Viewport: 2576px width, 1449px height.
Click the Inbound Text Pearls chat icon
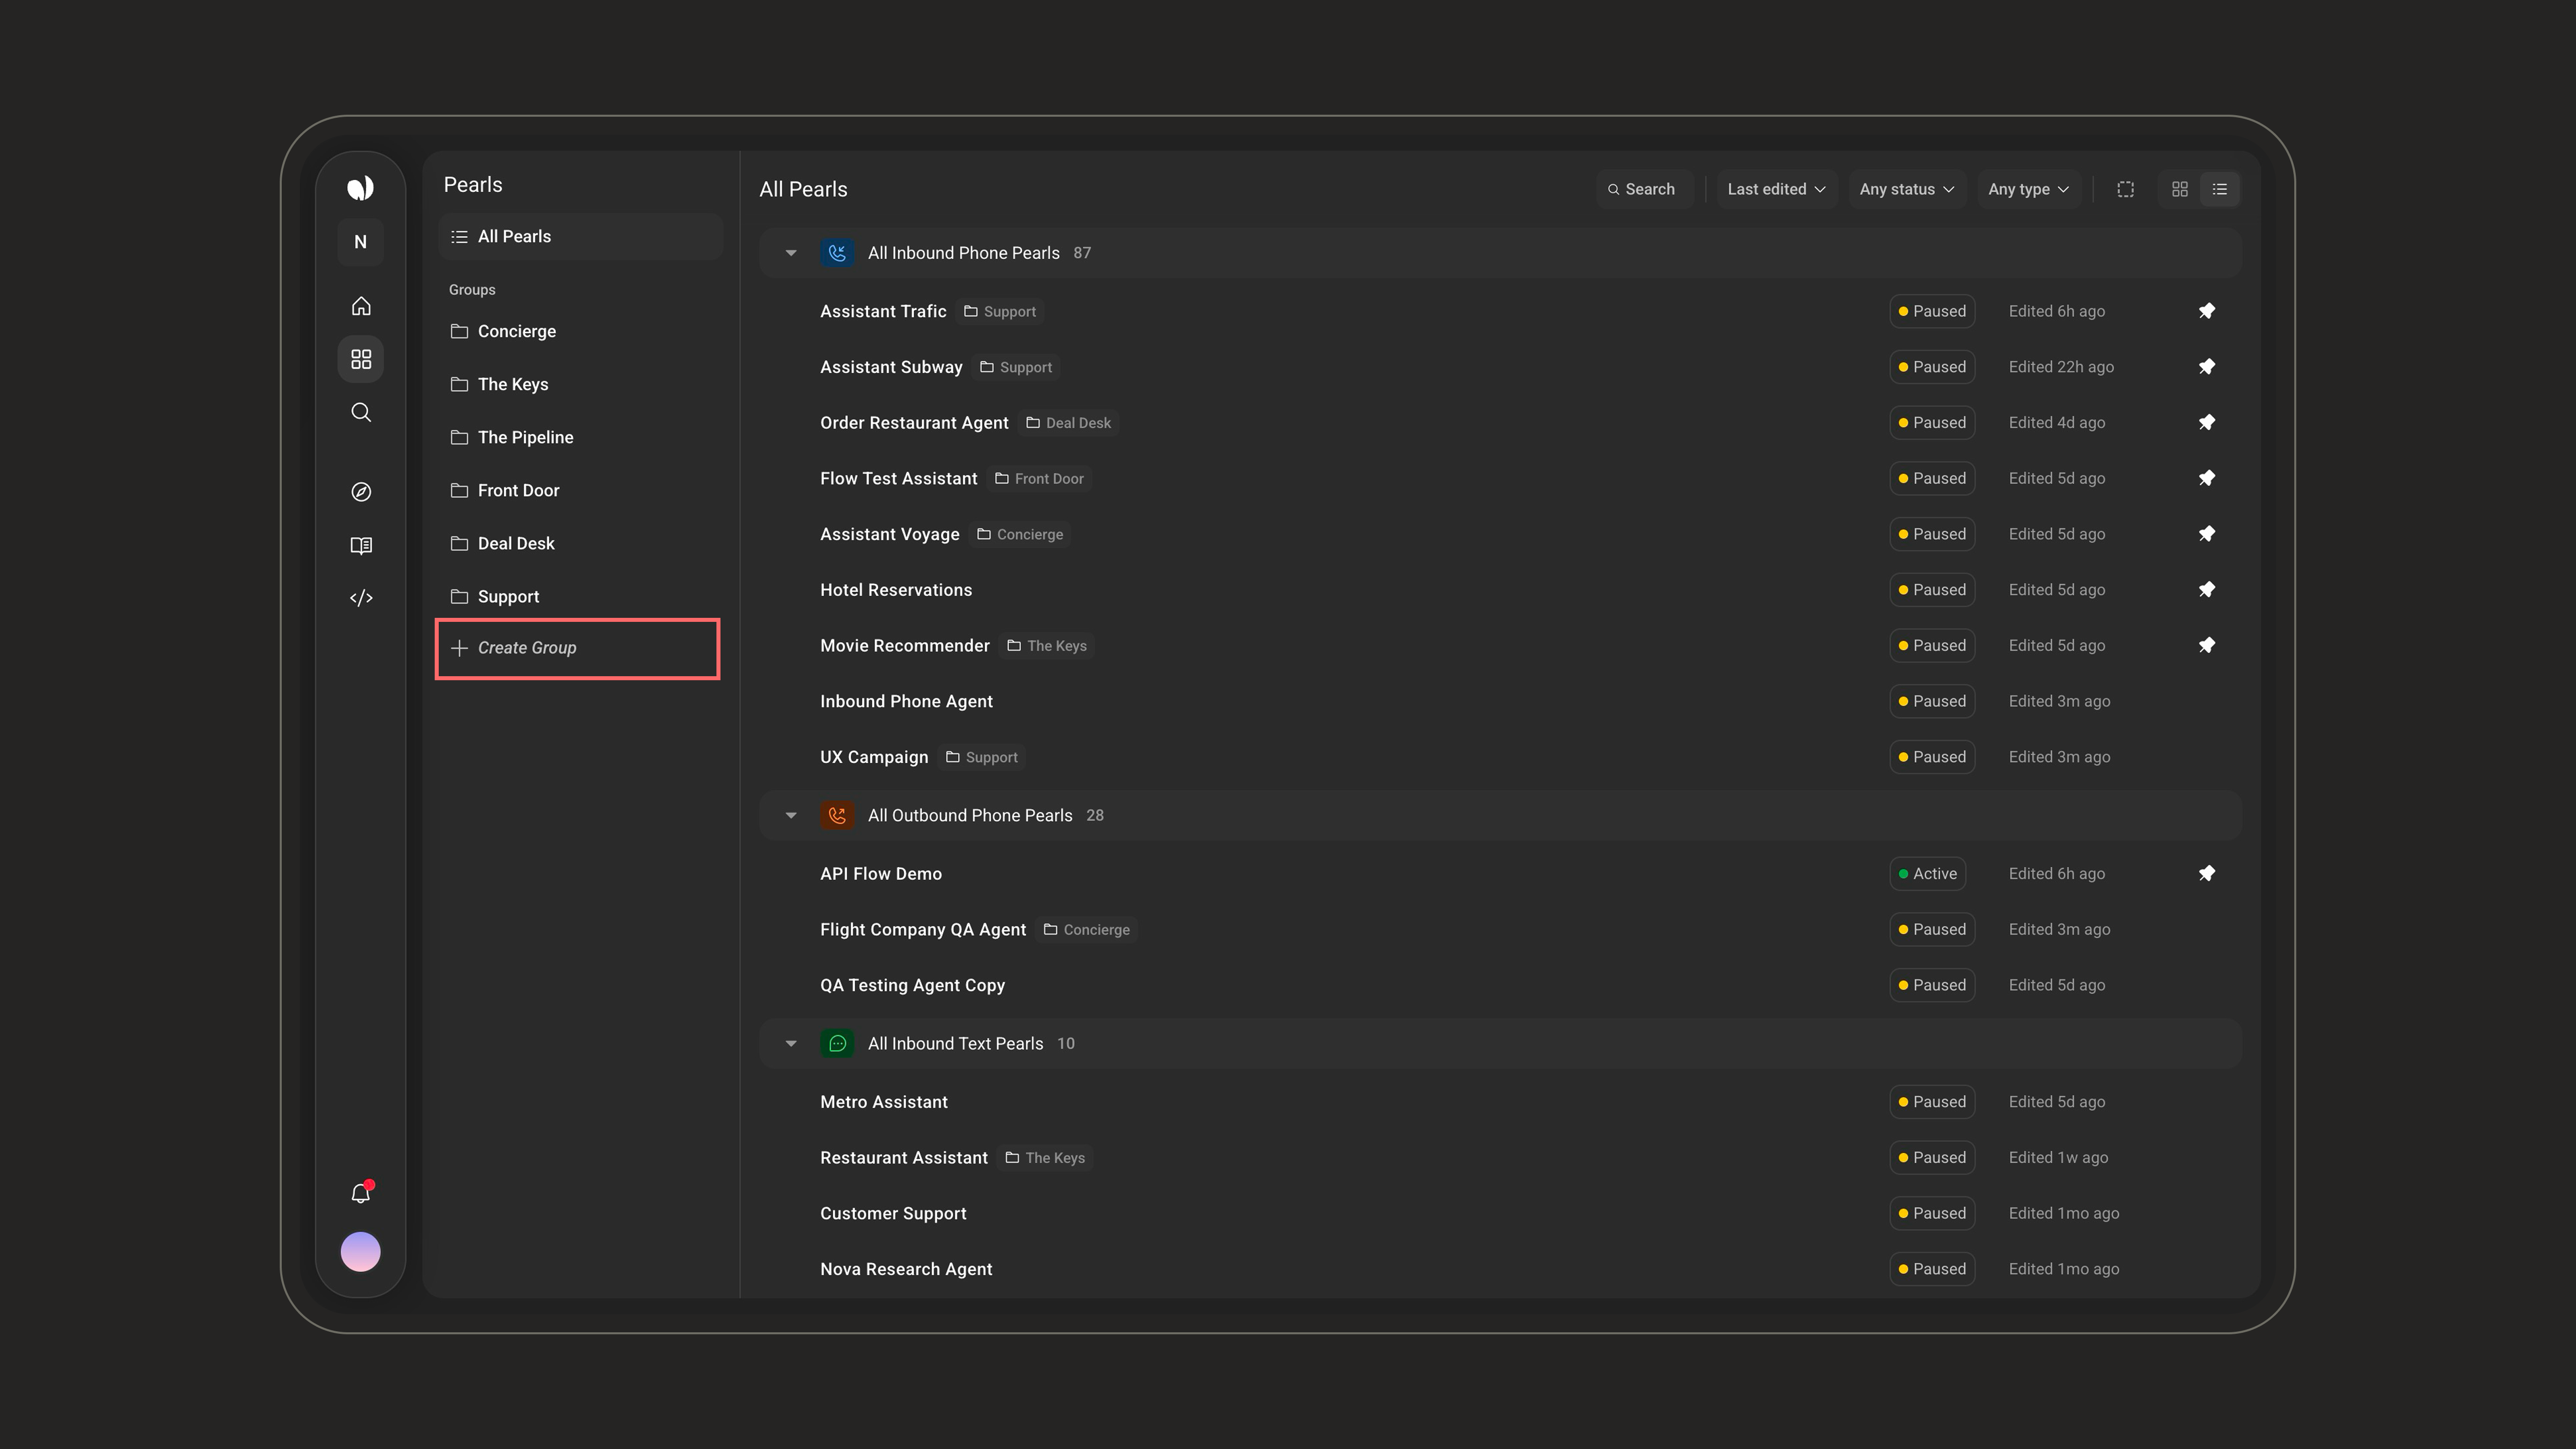click(x=837, y=1044)
